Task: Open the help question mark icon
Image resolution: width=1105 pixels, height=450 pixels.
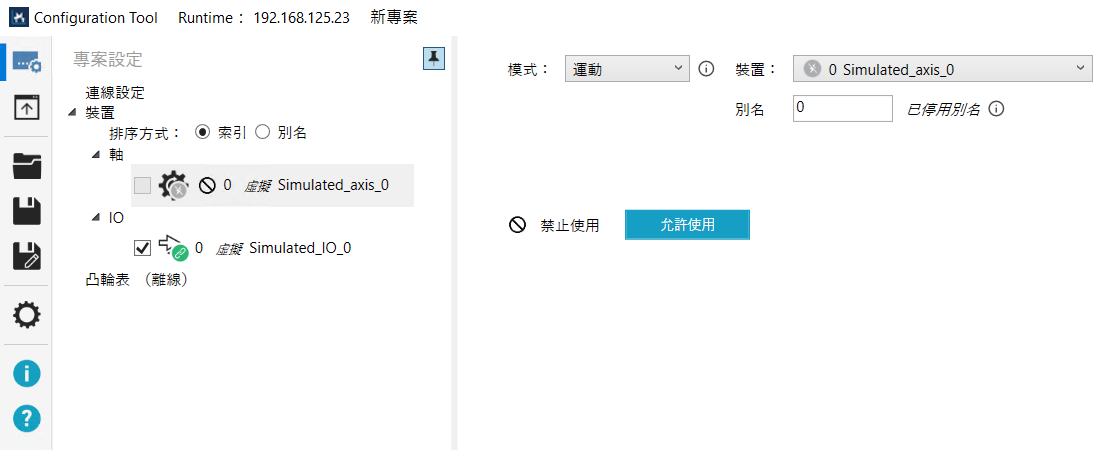Action: (26, 418)
